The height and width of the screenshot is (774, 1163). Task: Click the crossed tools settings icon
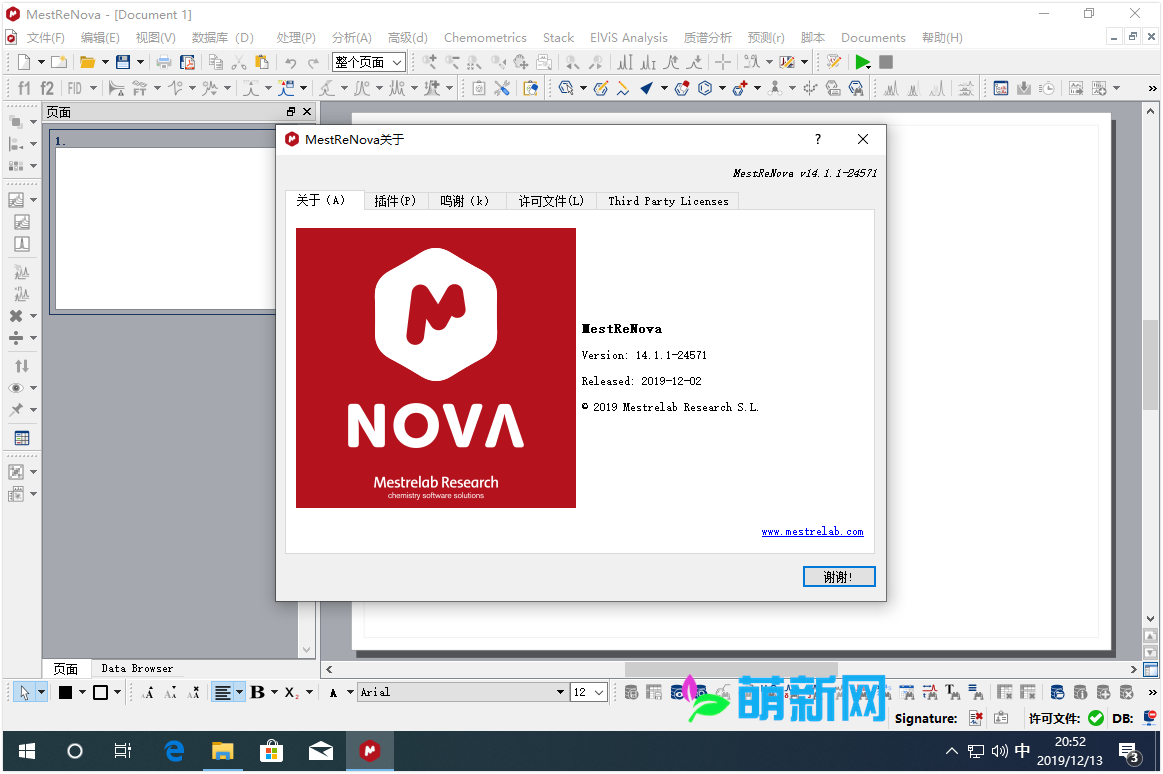click(502, 89)
